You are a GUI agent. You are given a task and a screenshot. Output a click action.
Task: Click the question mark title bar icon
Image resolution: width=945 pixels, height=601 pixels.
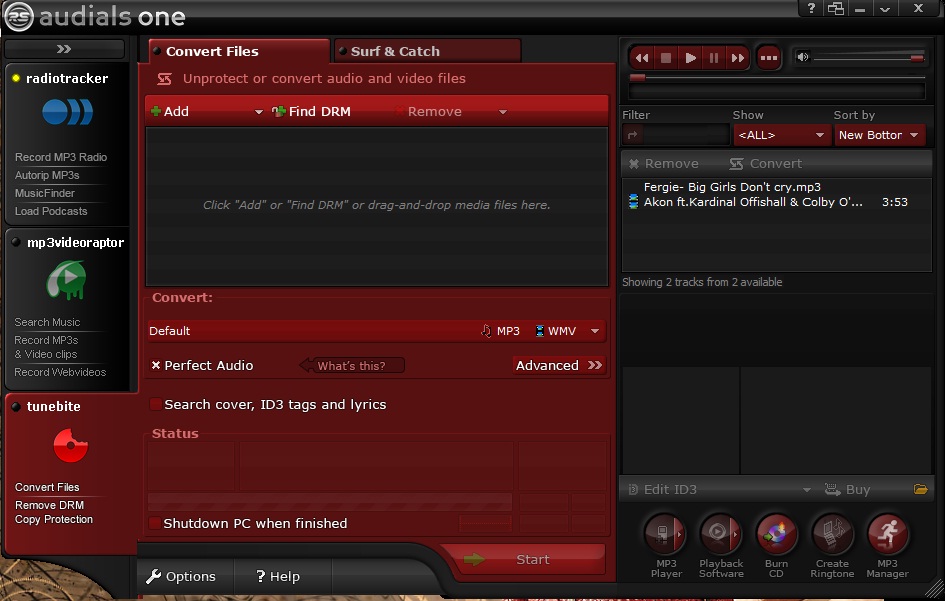click(811, 8)
